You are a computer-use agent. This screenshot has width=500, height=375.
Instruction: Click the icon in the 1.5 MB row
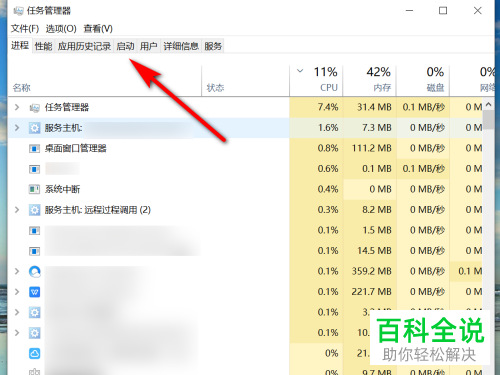click(34, 230)
